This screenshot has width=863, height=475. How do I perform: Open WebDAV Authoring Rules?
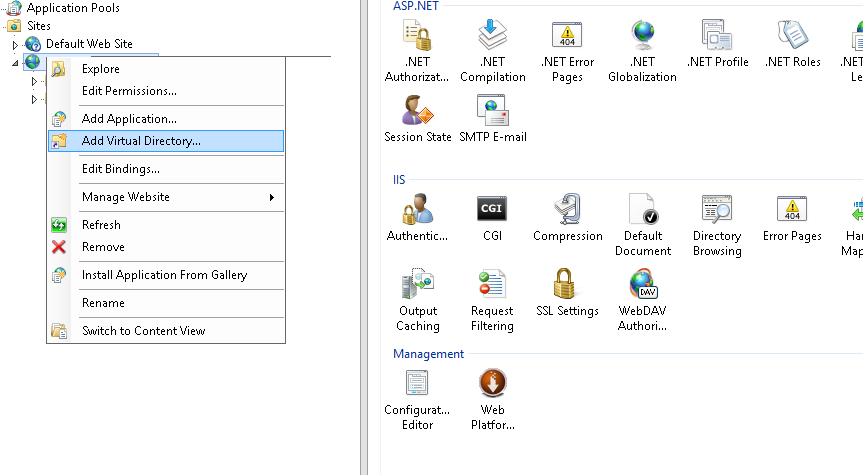[x=642, y=300]
